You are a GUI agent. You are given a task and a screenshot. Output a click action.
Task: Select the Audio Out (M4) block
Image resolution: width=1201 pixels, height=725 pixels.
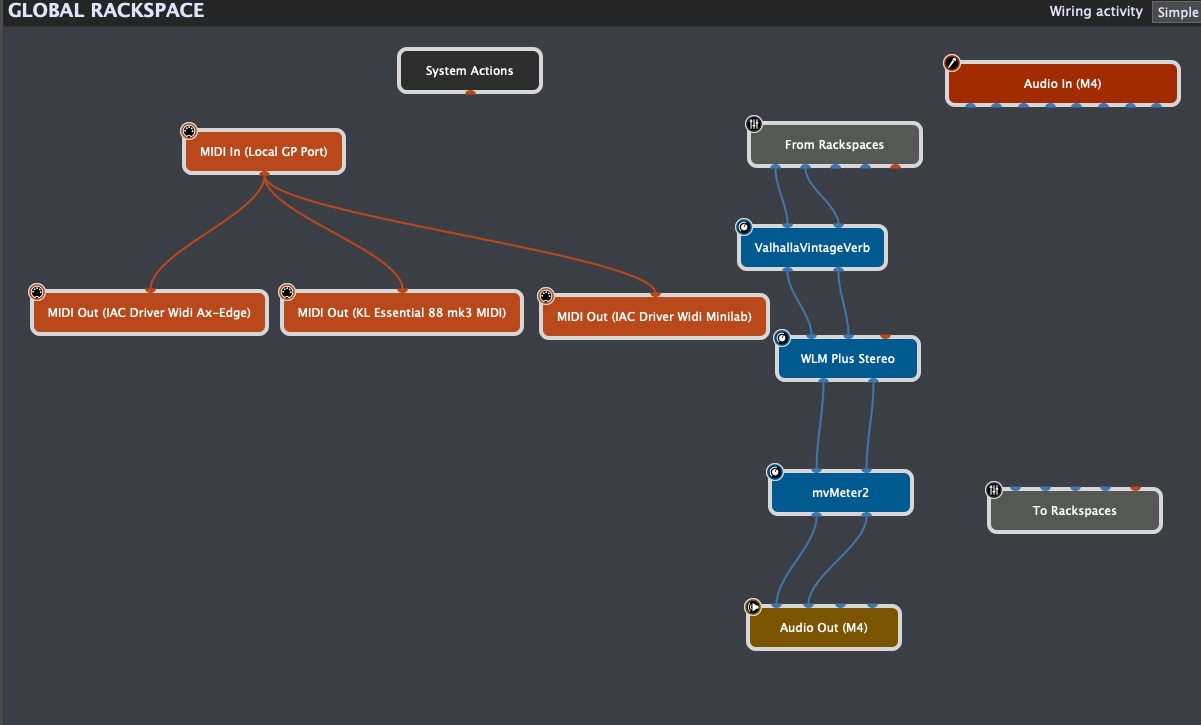coord(824,628)
